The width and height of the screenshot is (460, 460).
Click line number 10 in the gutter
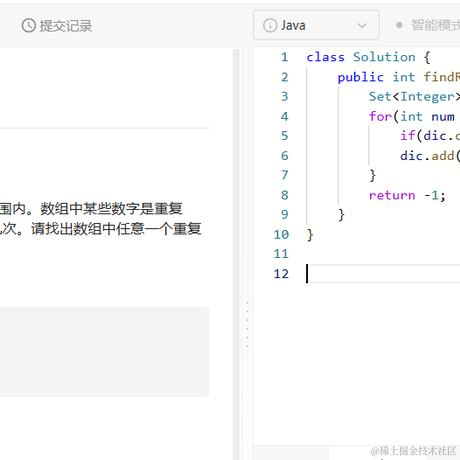point(281,234)
